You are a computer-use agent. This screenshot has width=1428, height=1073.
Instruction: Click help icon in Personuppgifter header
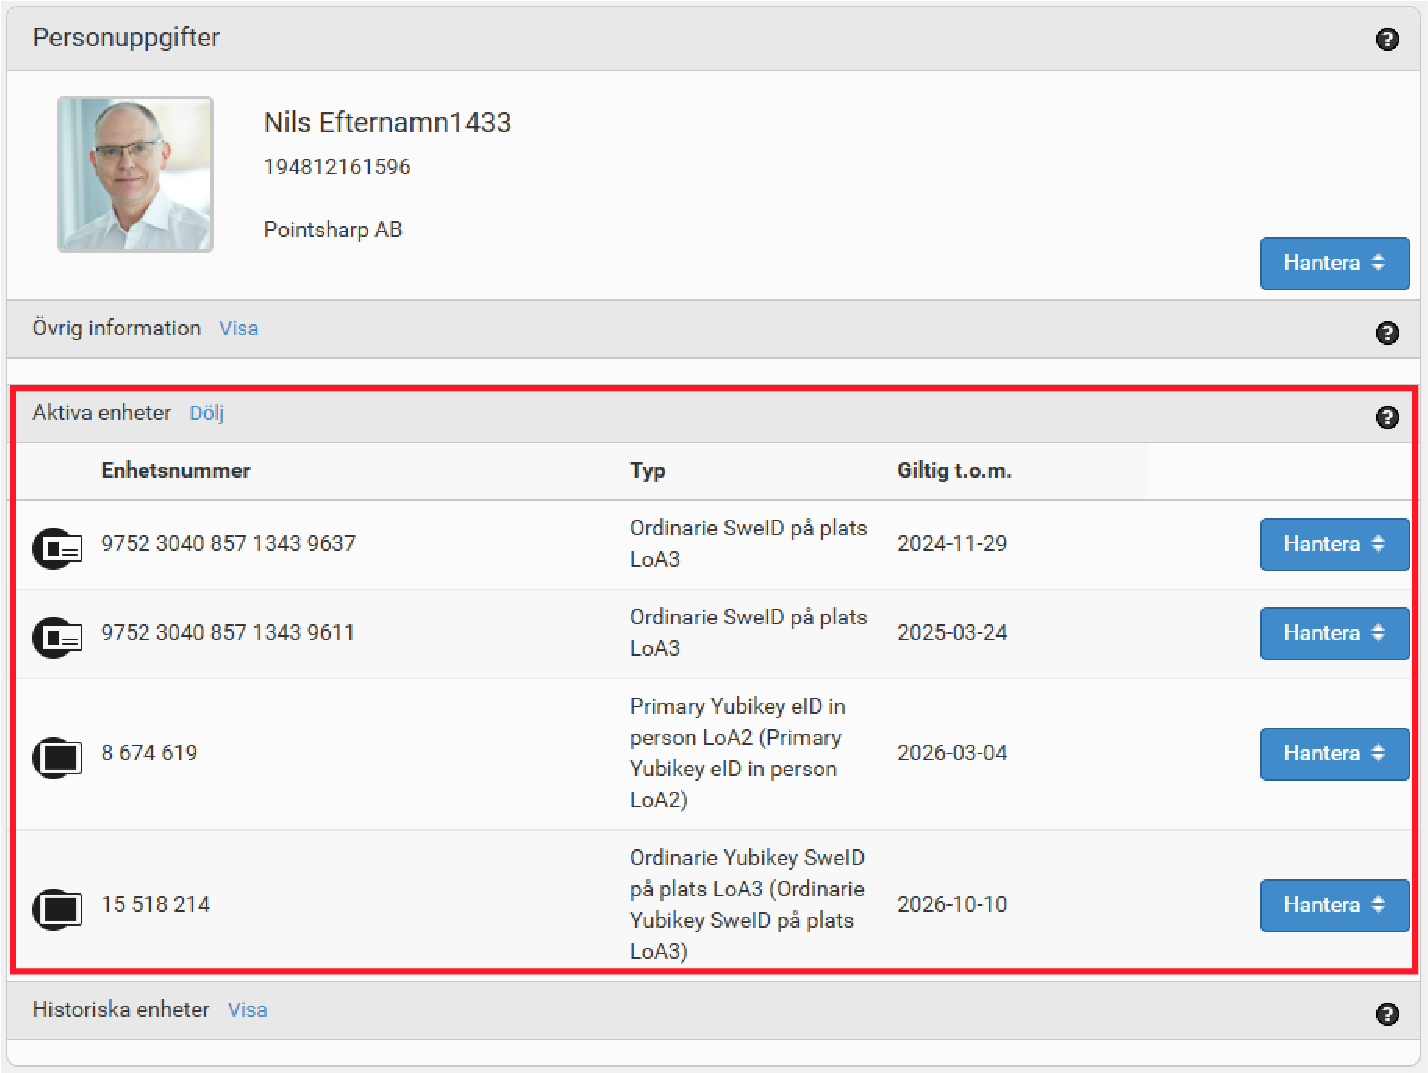1386,39
